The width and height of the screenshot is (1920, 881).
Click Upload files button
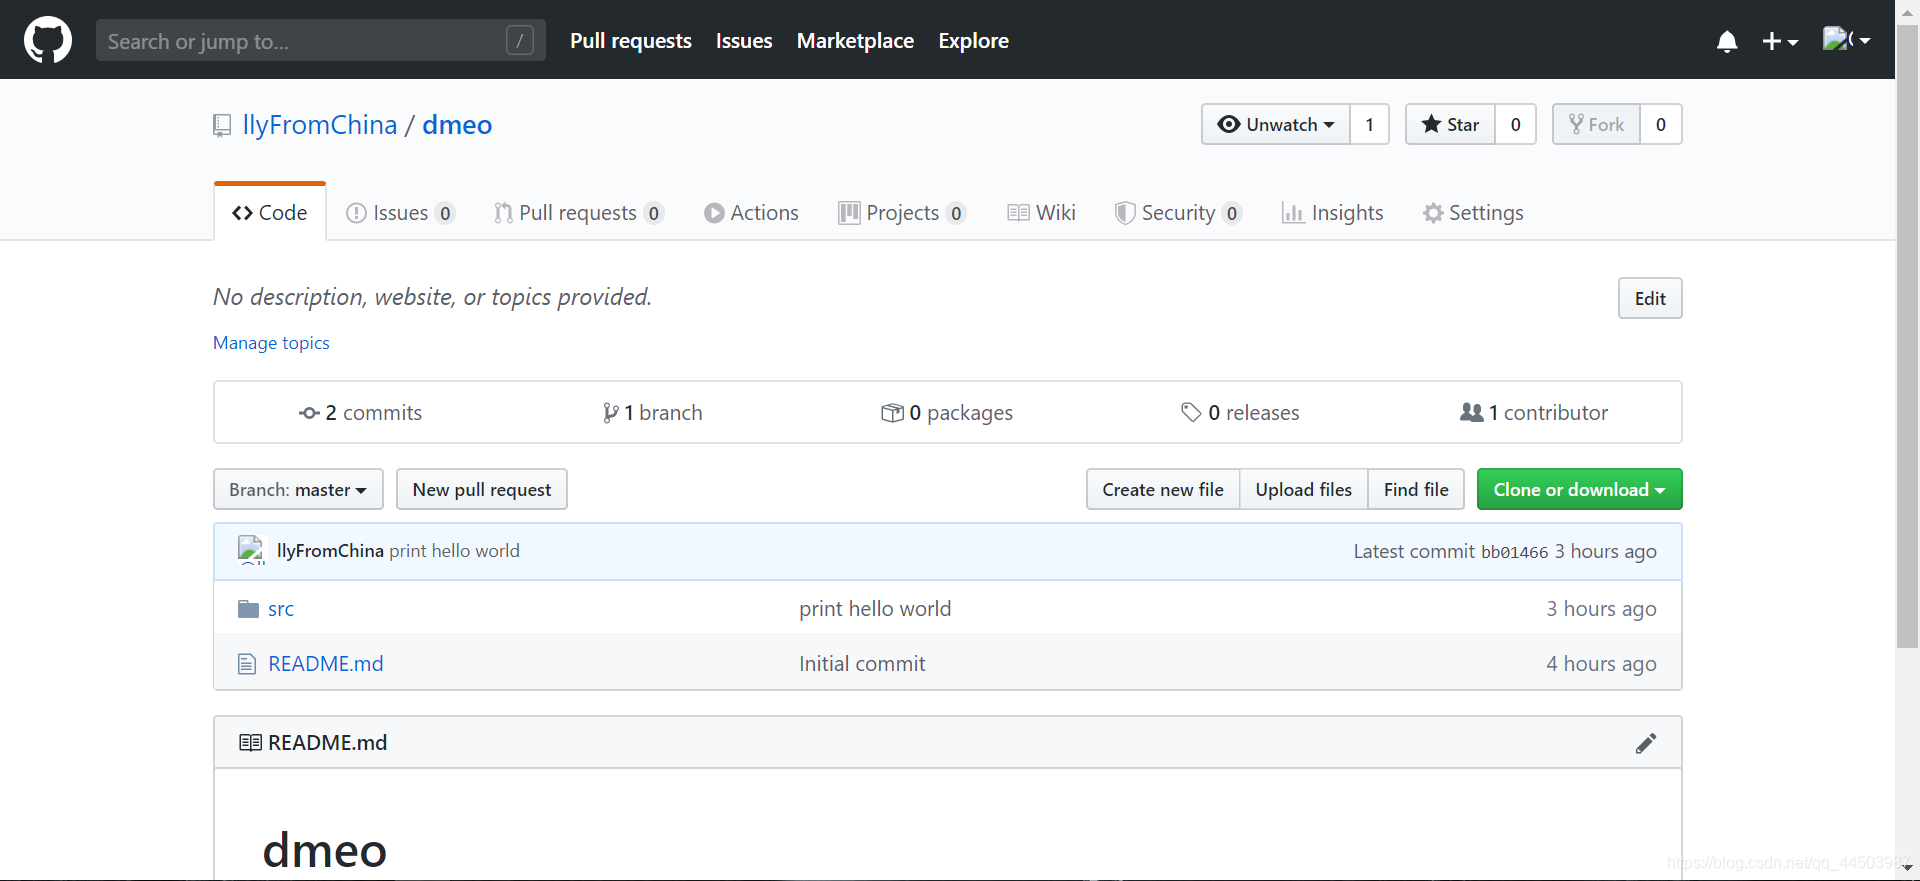pos(1304,489)
